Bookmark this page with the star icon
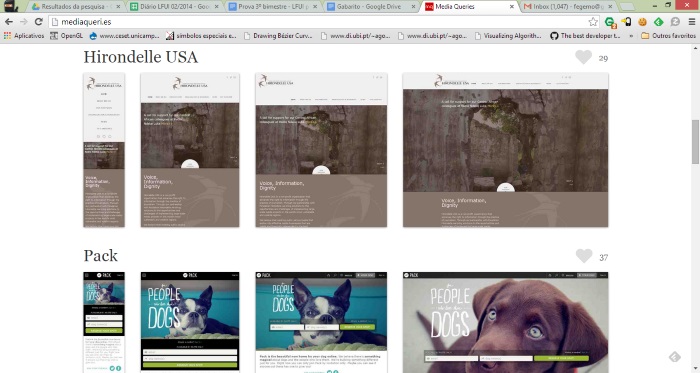700x373 pixels. point(593,21)
